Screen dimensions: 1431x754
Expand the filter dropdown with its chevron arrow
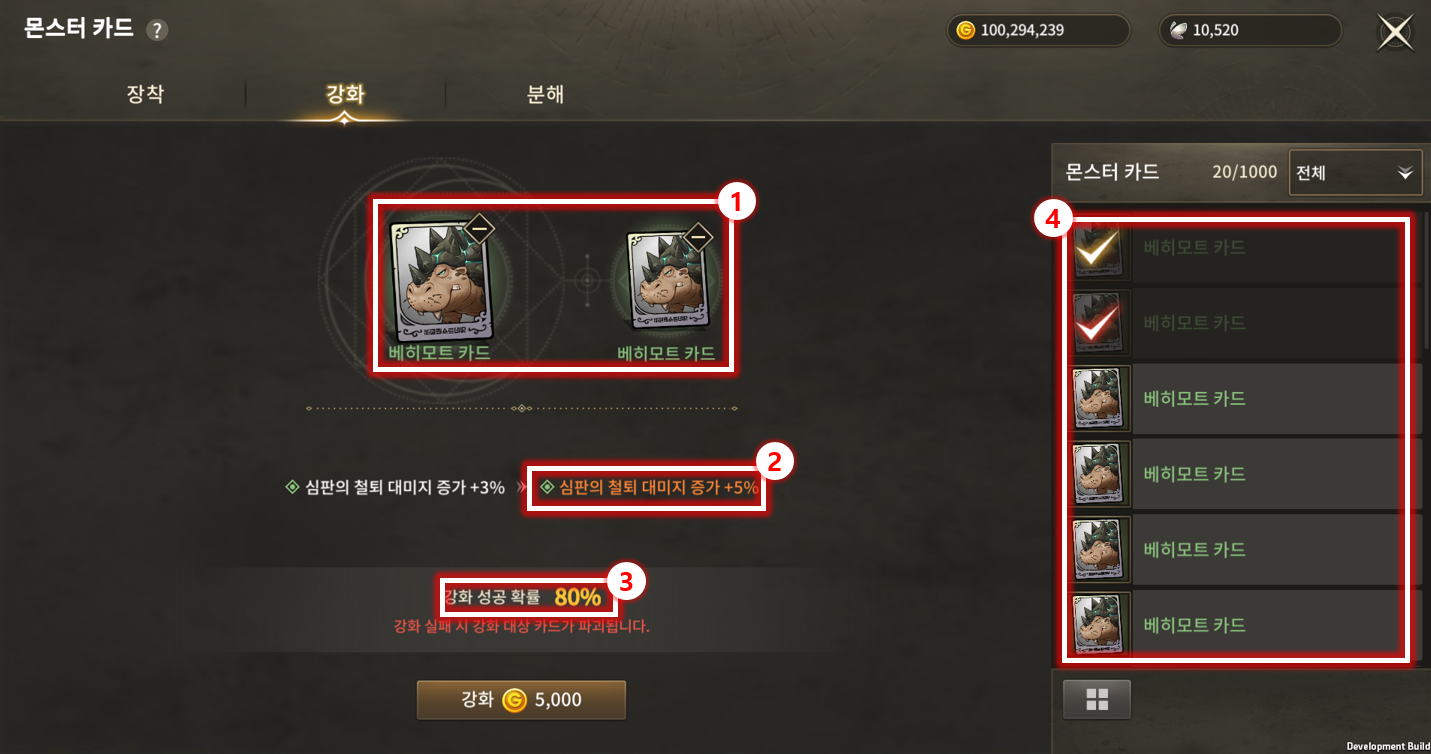(x=1406, y=173)
